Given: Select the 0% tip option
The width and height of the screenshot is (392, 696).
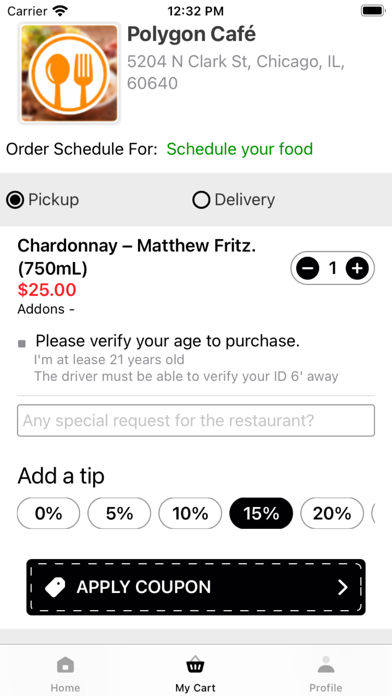Looking at the screenshot, I should point(48,514).
